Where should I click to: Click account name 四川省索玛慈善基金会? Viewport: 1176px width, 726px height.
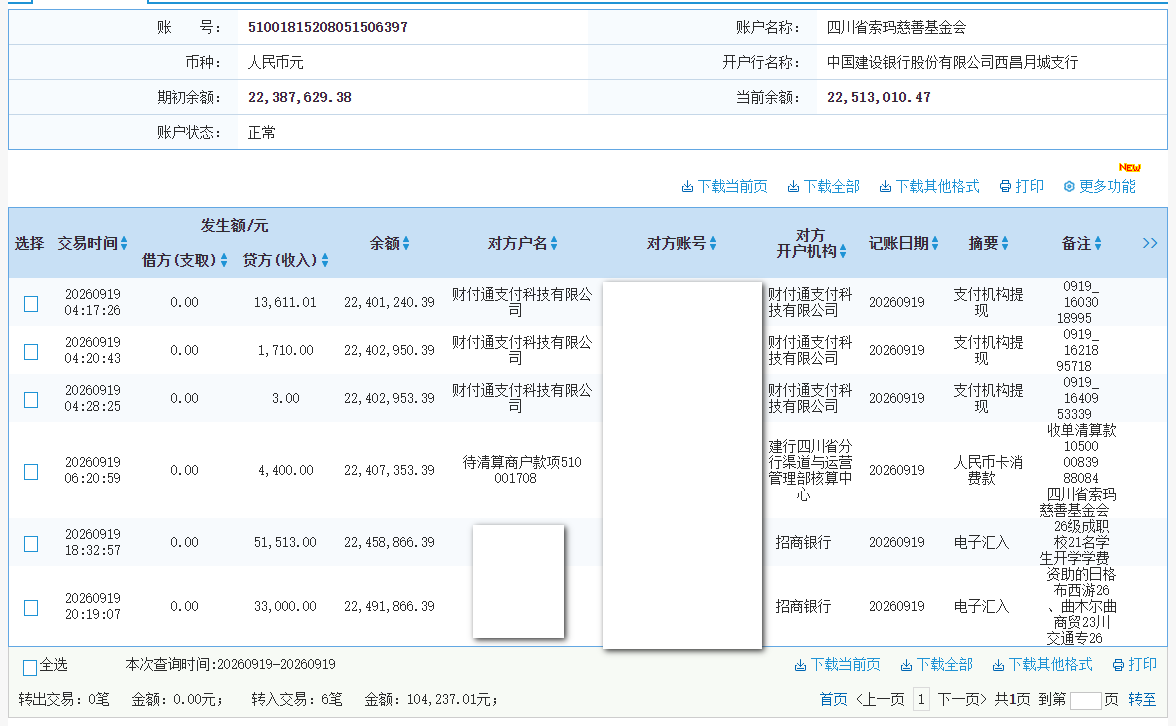896,28
